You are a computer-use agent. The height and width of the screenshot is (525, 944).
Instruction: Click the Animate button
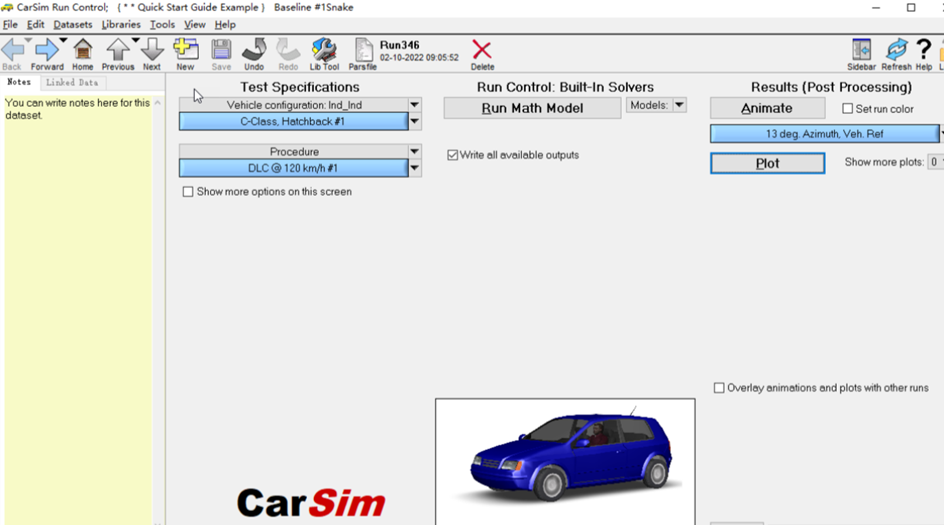767,108
